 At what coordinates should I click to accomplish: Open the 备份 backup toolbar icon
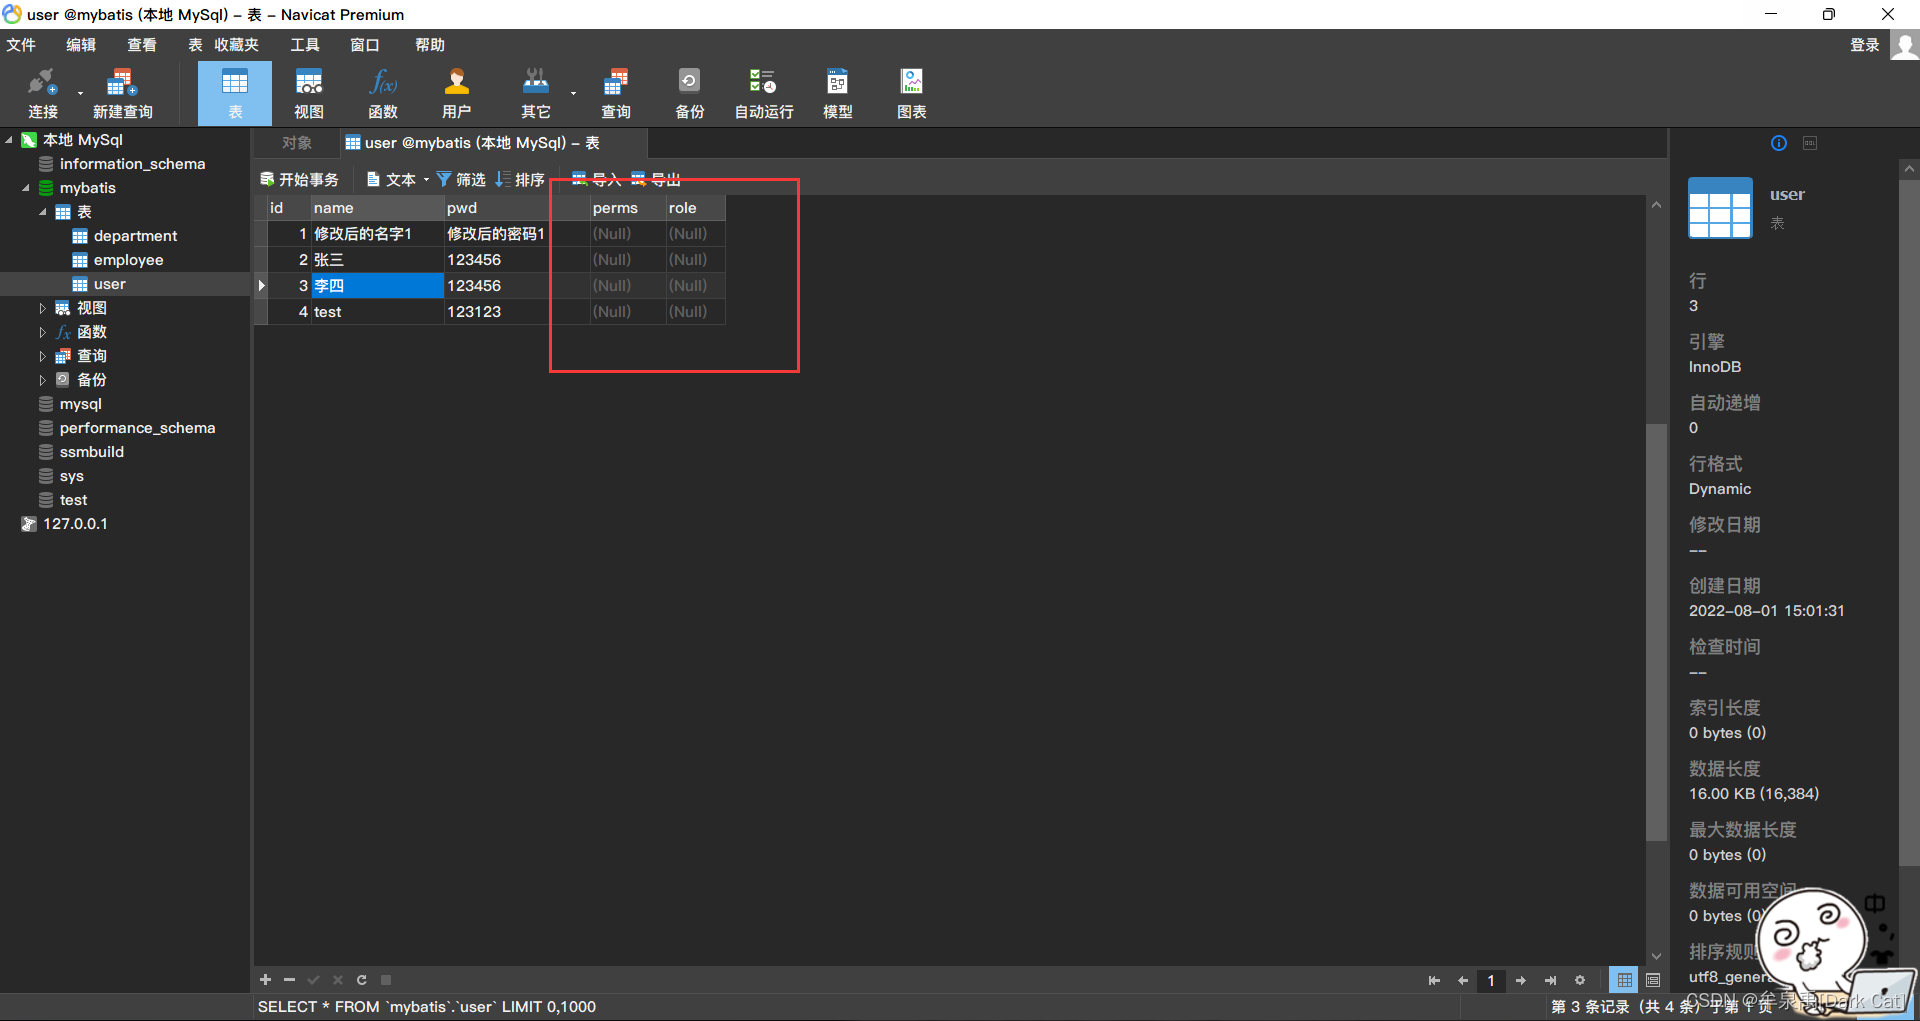tap(690, 93)
